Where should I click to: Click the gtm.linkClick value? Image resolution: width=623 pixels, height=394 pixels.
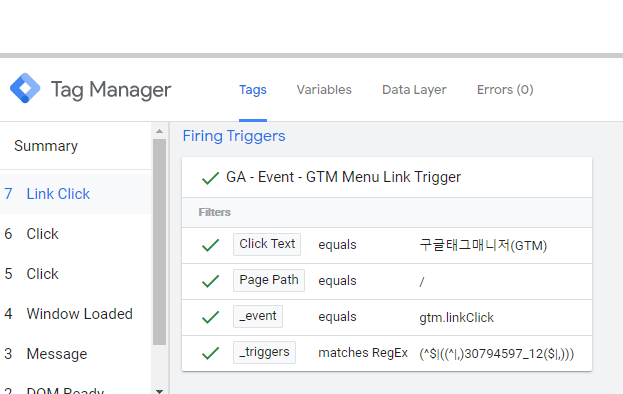click(457, 317)
